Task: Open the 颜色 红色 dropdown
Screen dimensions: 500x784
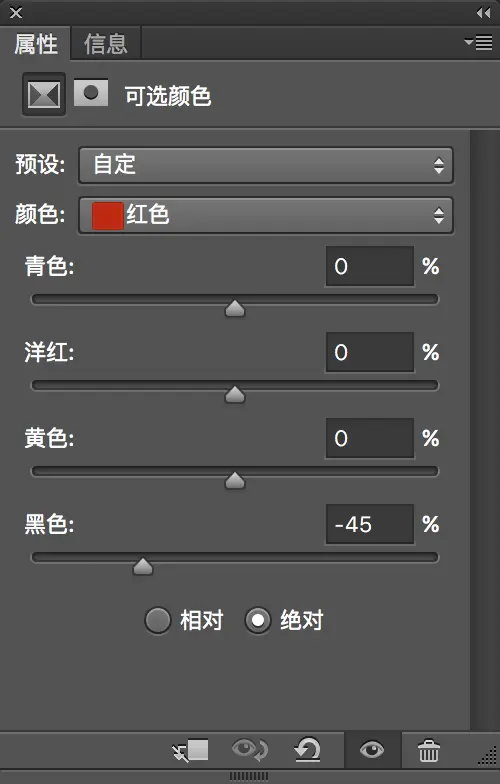Action: (x=266, y=216)
